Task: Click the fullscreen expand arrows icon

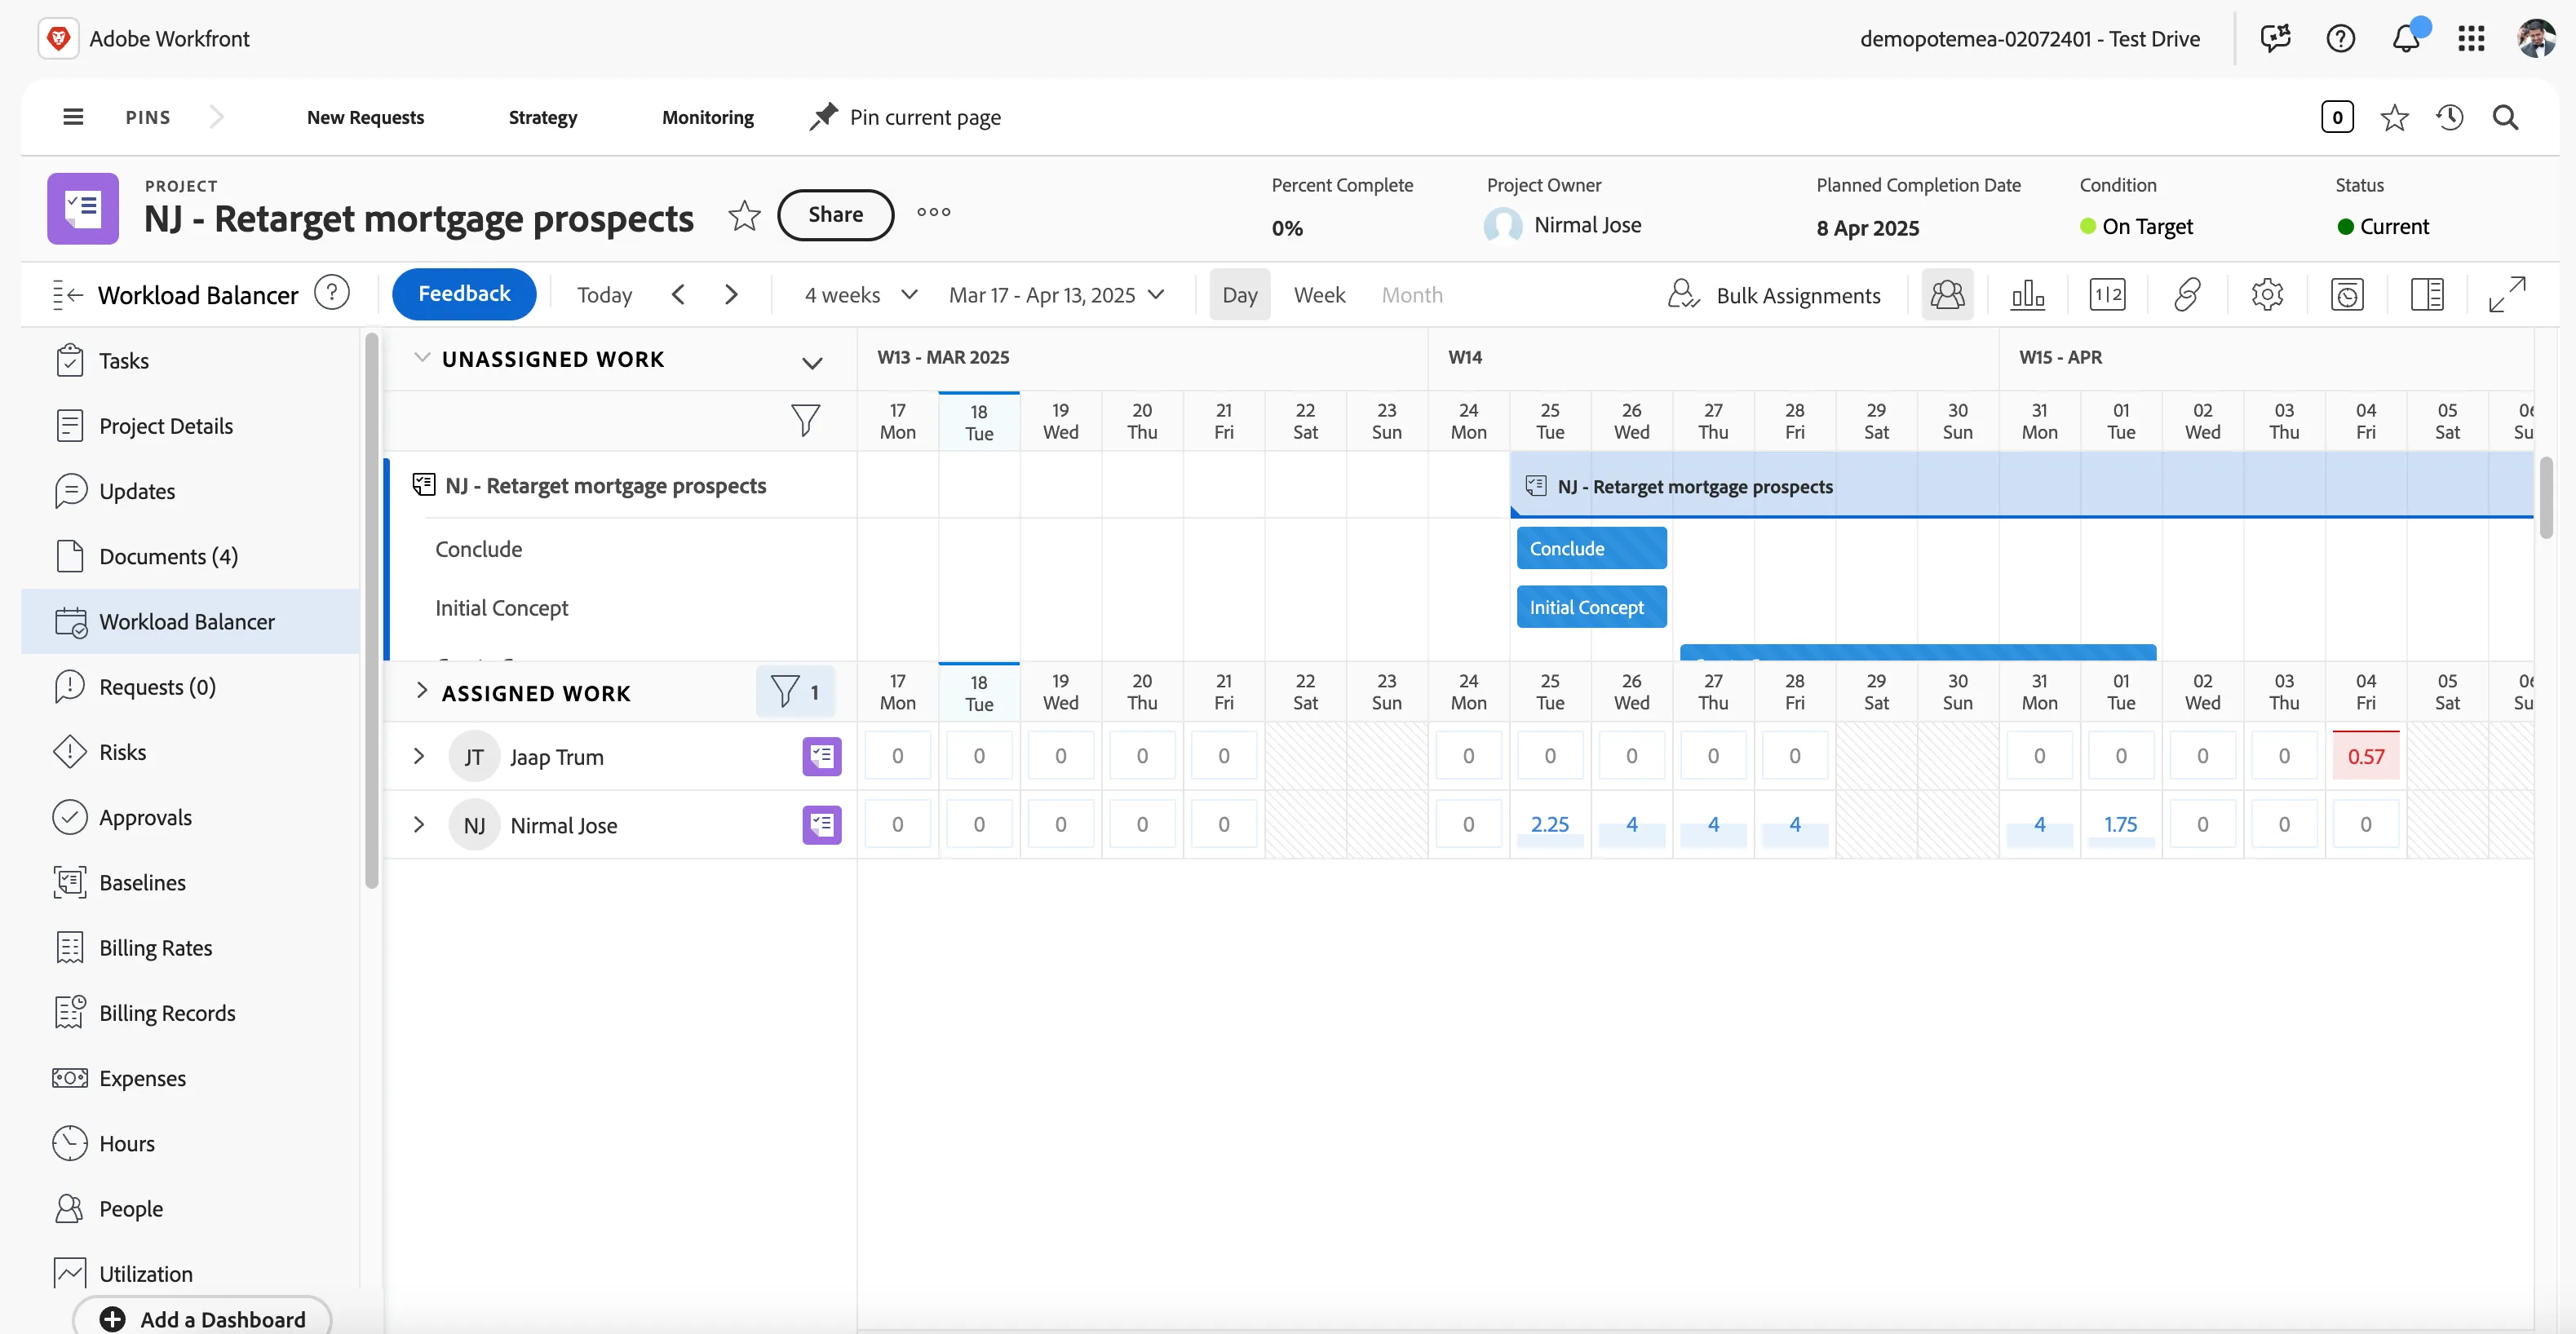Action: [2507, 295]
